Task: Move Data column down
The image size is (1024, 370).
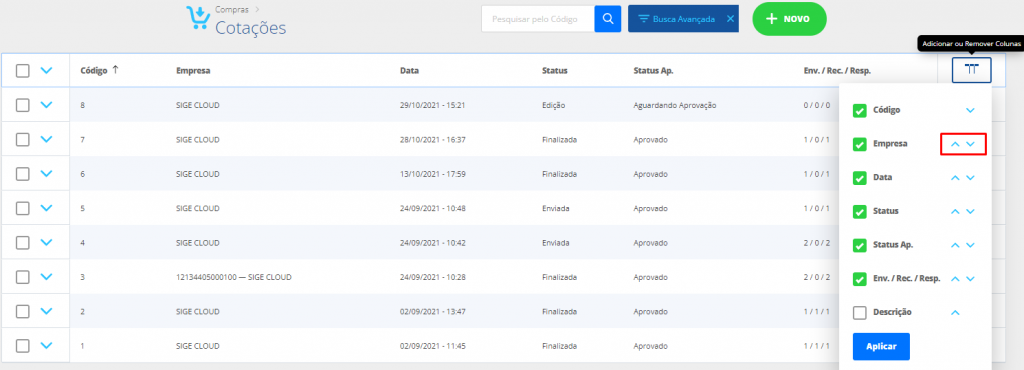Action: [970, 177]
